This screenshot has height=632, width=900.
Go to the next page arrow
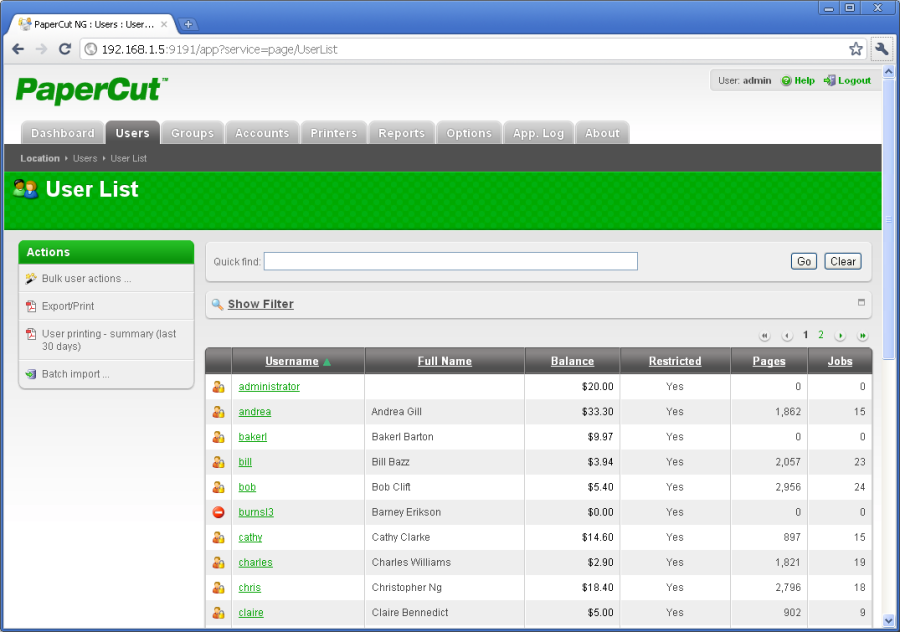point(840,336)
